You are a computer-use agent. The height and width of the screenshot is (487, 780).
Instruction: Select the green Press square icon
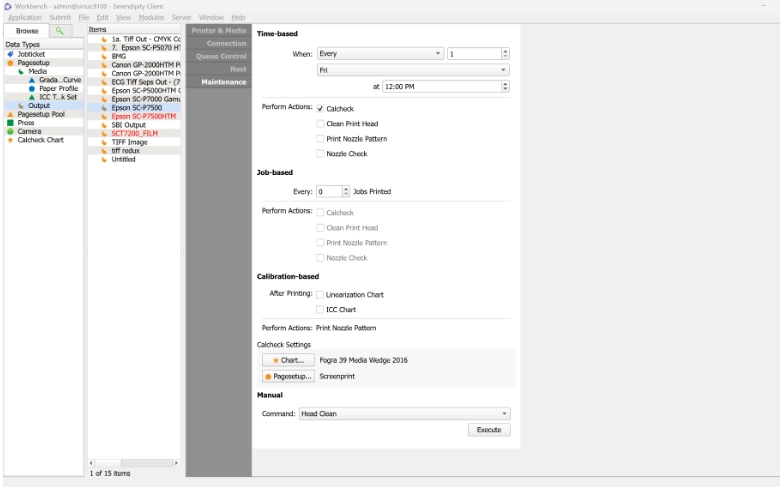pos(10,123)
